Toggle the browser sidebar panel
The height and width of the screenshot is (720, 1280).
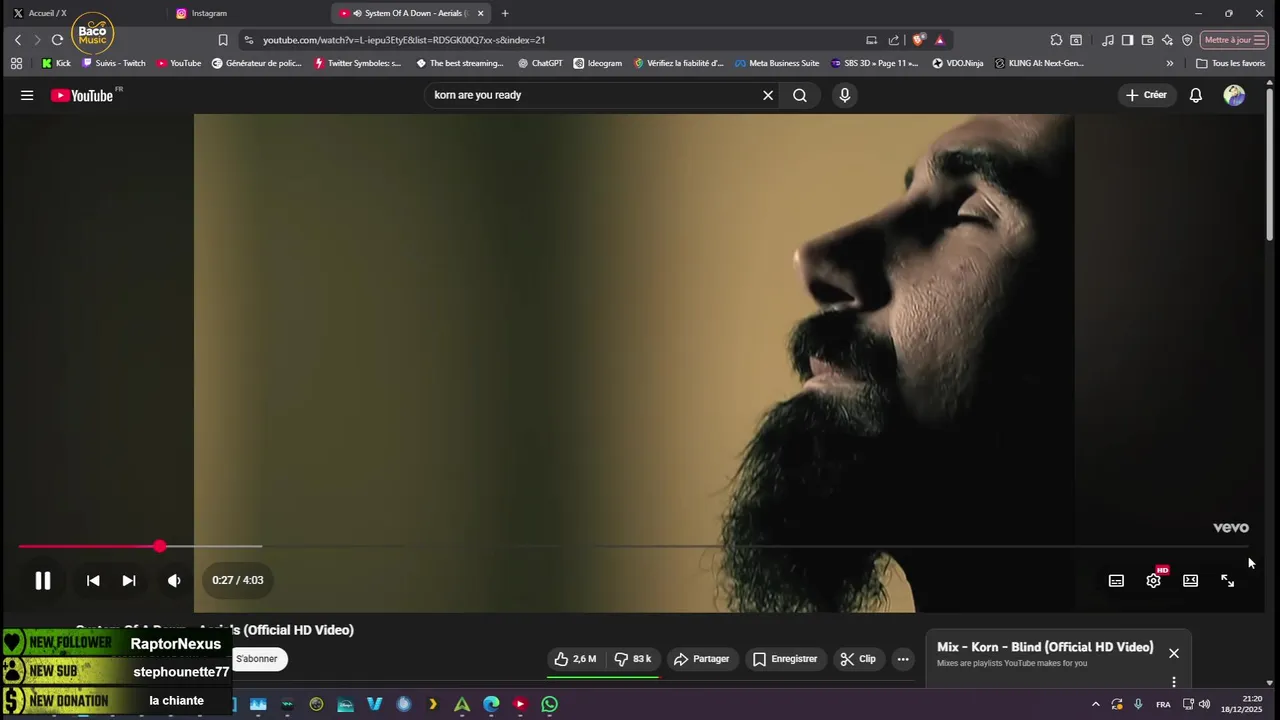pyautogui.click(x=1127, y=40)
